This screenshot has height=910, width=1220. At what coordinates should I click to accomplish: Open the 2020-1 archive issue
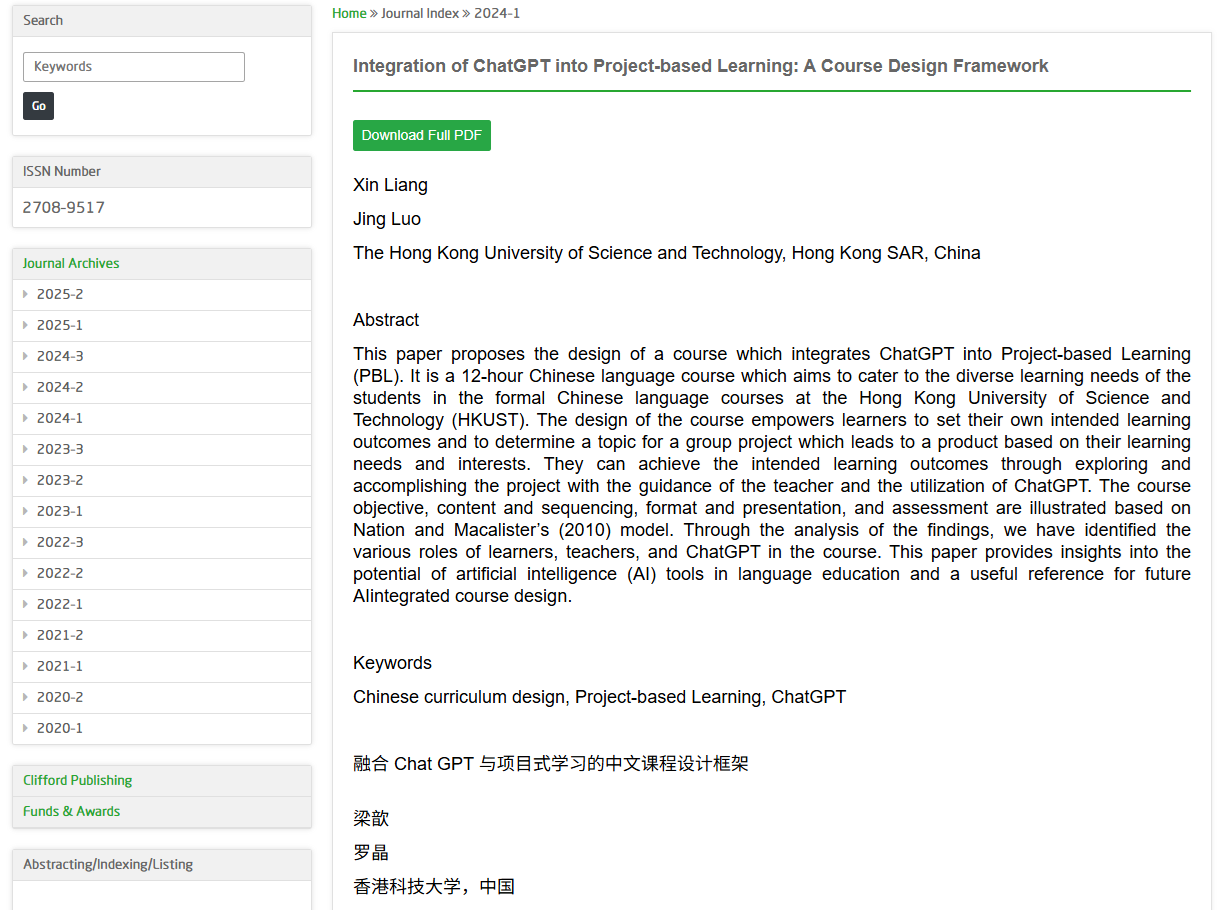click(162, 728)
